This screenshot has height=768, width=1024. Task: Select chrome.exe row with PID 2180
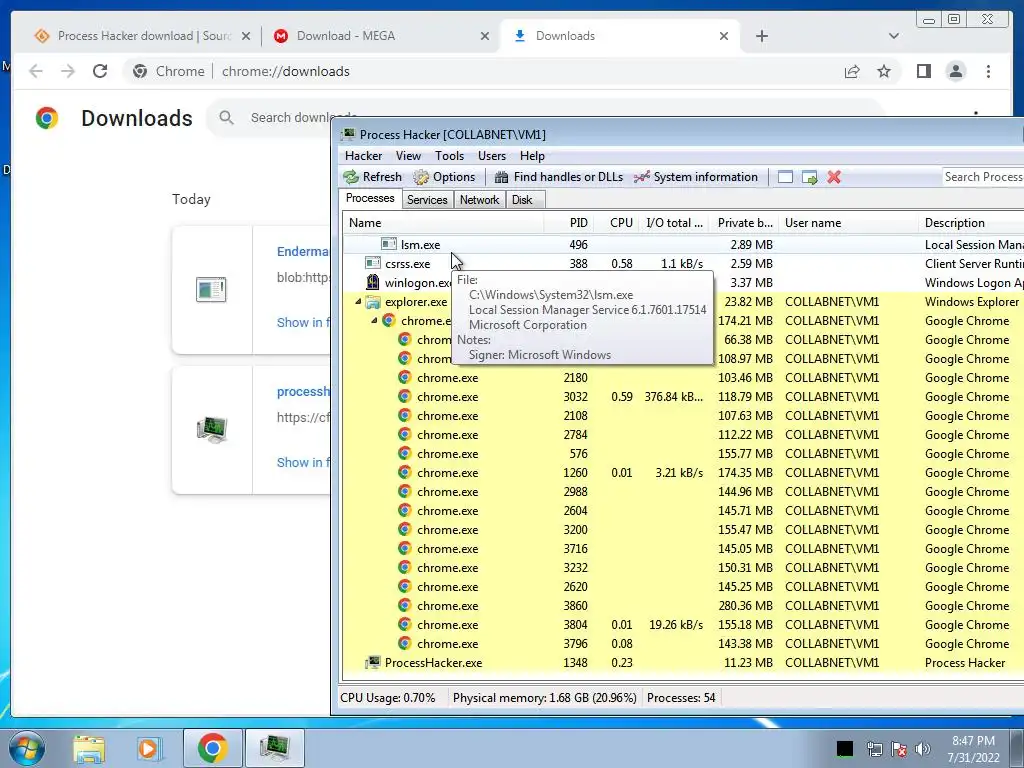683,377
